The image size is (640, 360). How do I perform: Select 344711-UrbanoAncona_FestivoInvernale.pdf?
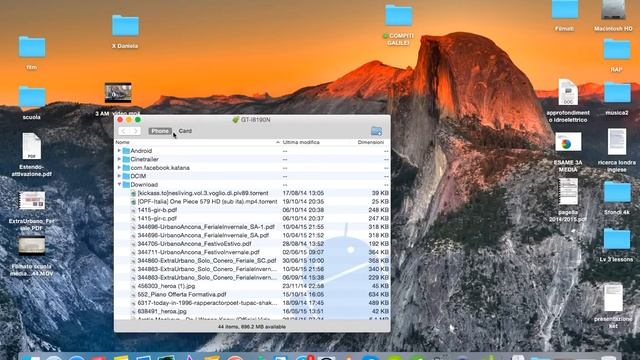(x=252, y=252)
